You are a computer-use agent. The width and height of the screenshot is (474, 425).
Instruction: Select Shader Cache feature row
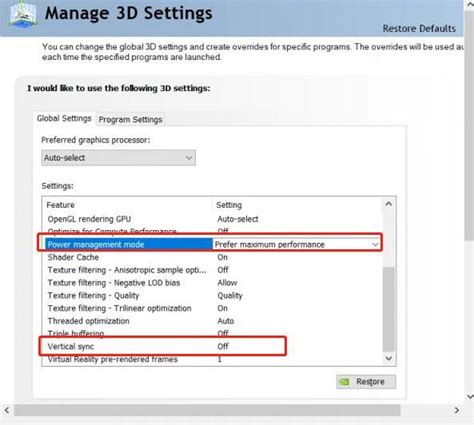(213, 257)
